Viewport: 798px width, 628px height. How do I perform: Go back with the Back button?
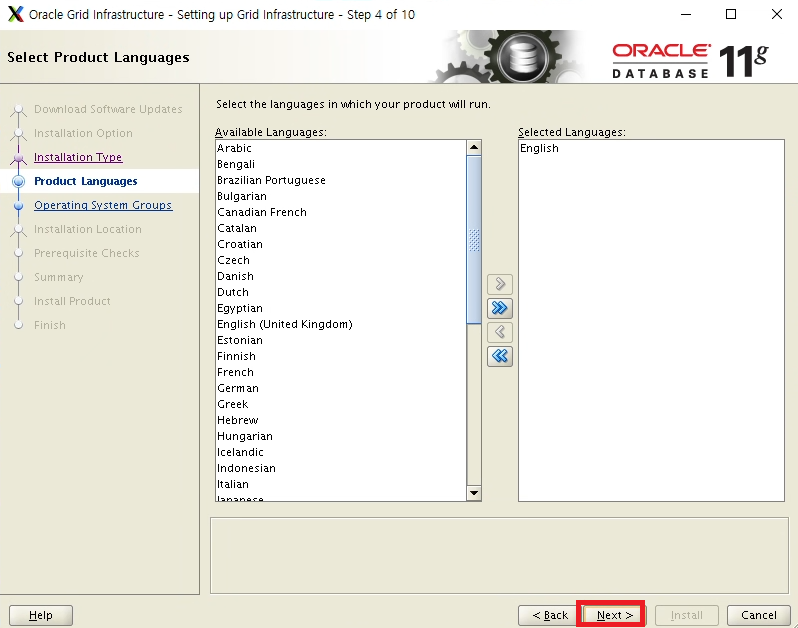(x=550, y=615)
